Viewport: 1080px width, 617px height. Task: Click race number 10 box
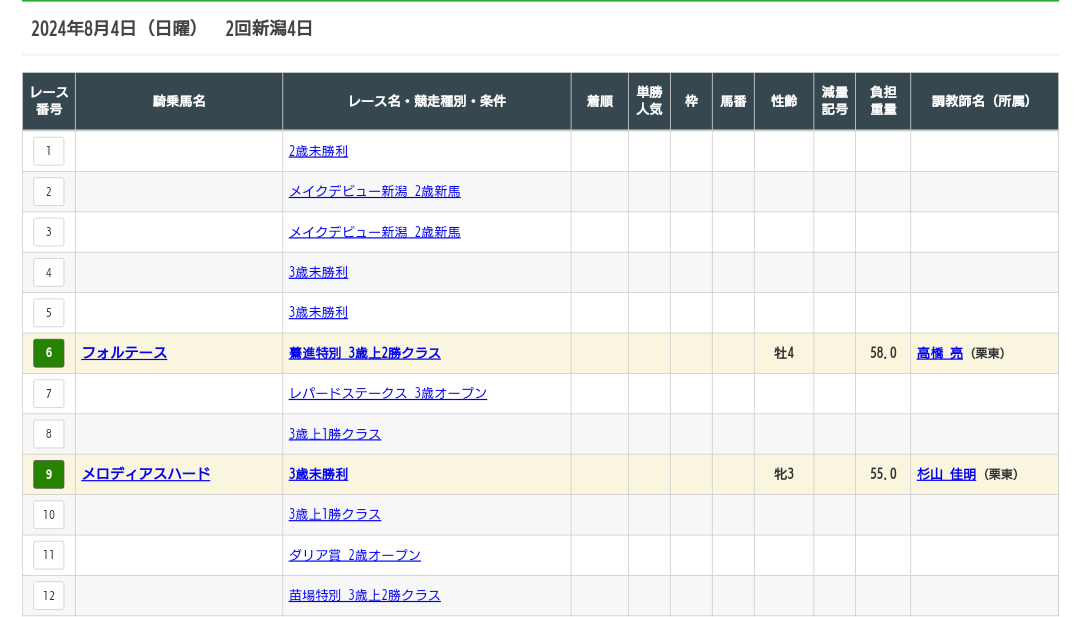pyautogui.click(x=48, y=514)
